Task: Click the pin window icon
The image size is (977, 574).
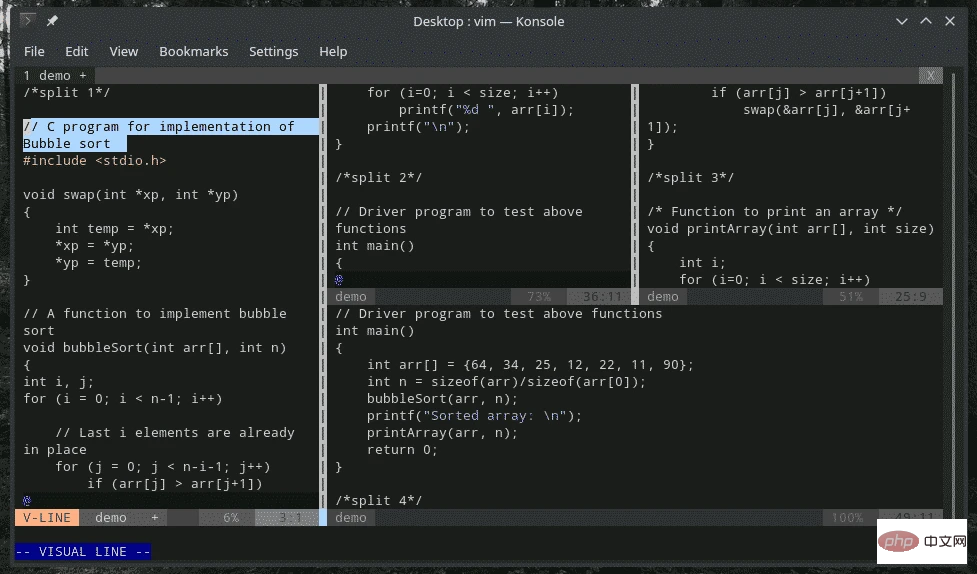Action: point(52,21)
